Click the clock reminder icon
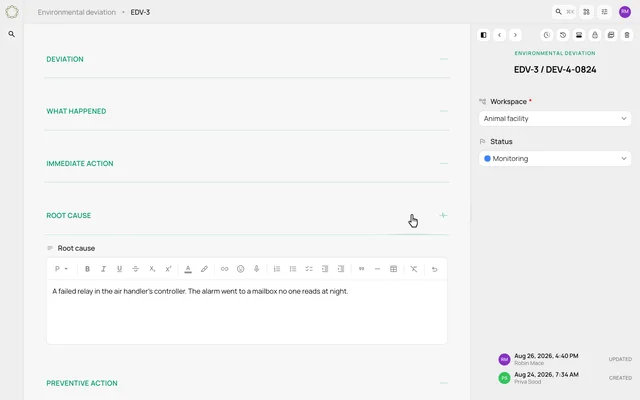This screenshot has width=640, height=400. pyautogui.click(x=547, y=35)
